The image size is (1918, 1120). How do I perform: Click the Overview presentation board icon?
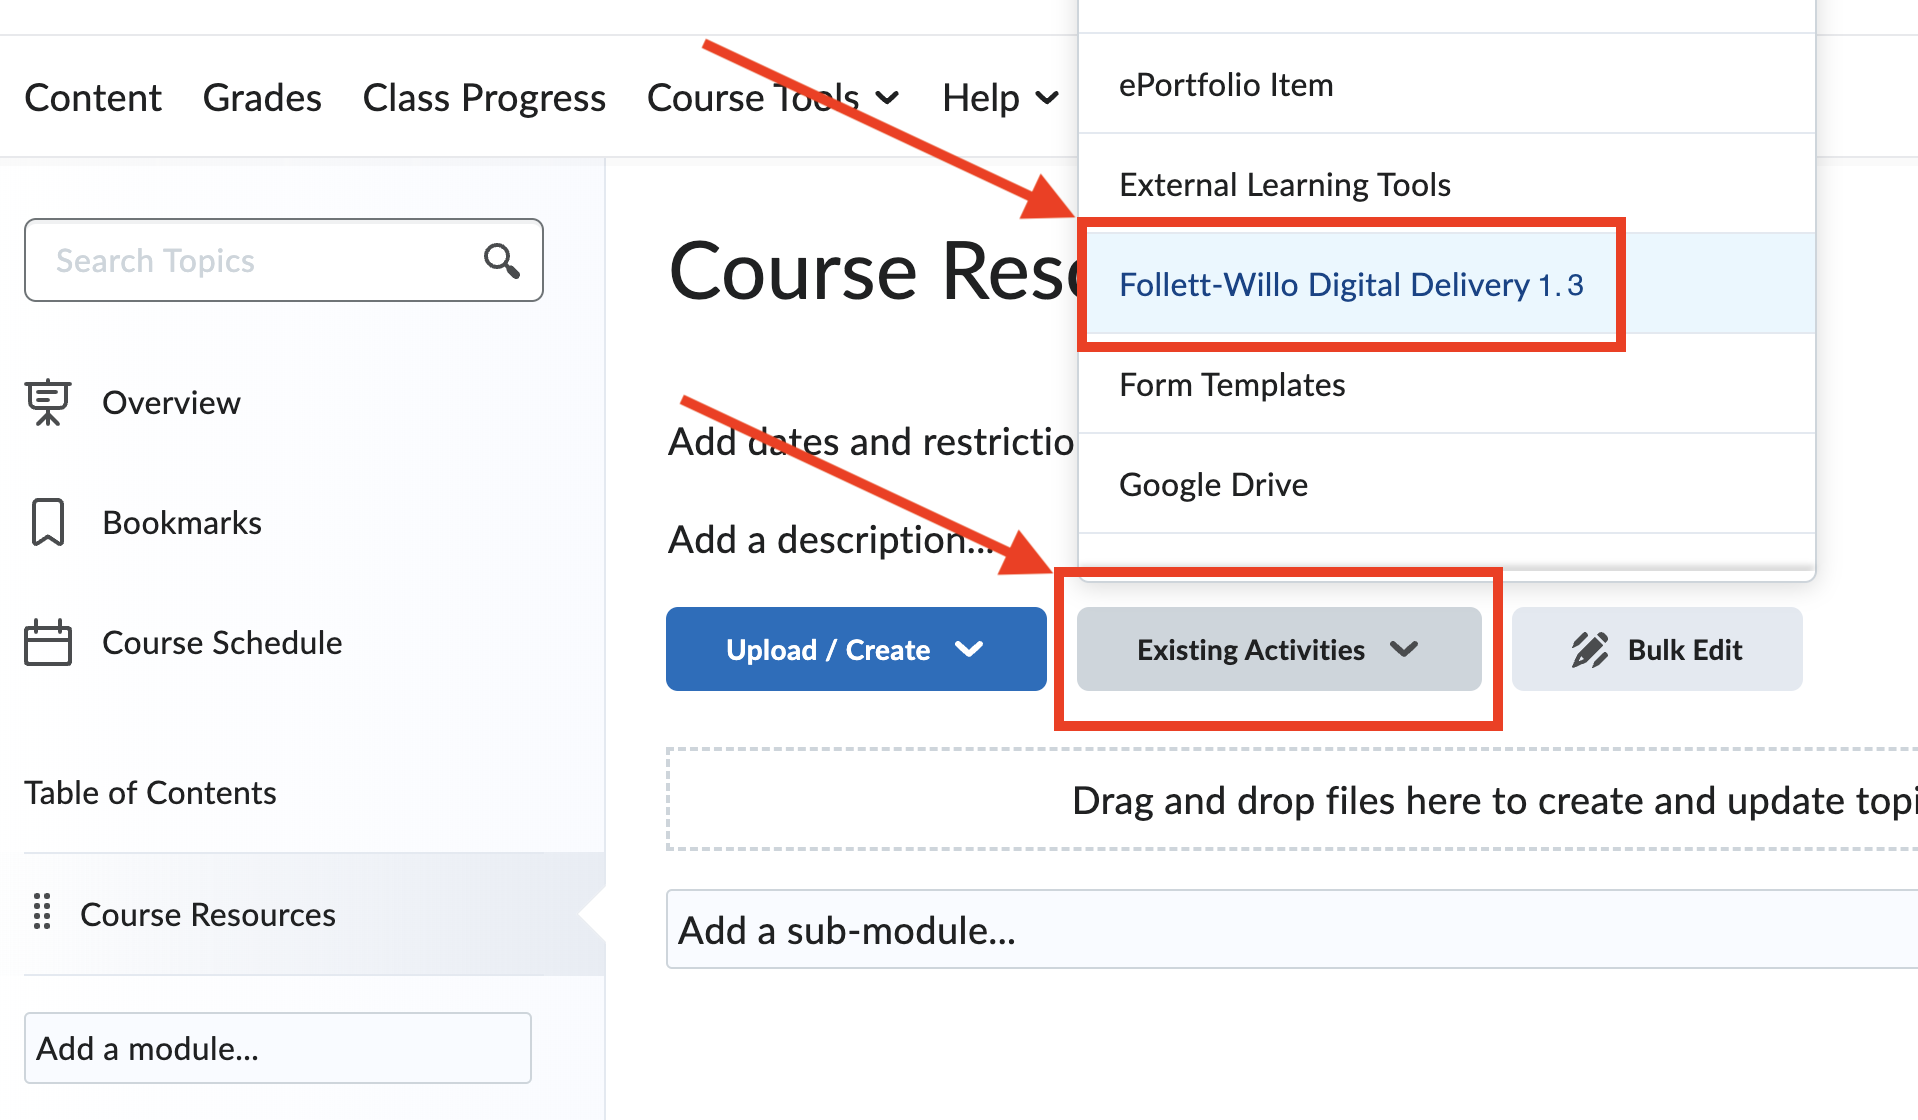48,402
